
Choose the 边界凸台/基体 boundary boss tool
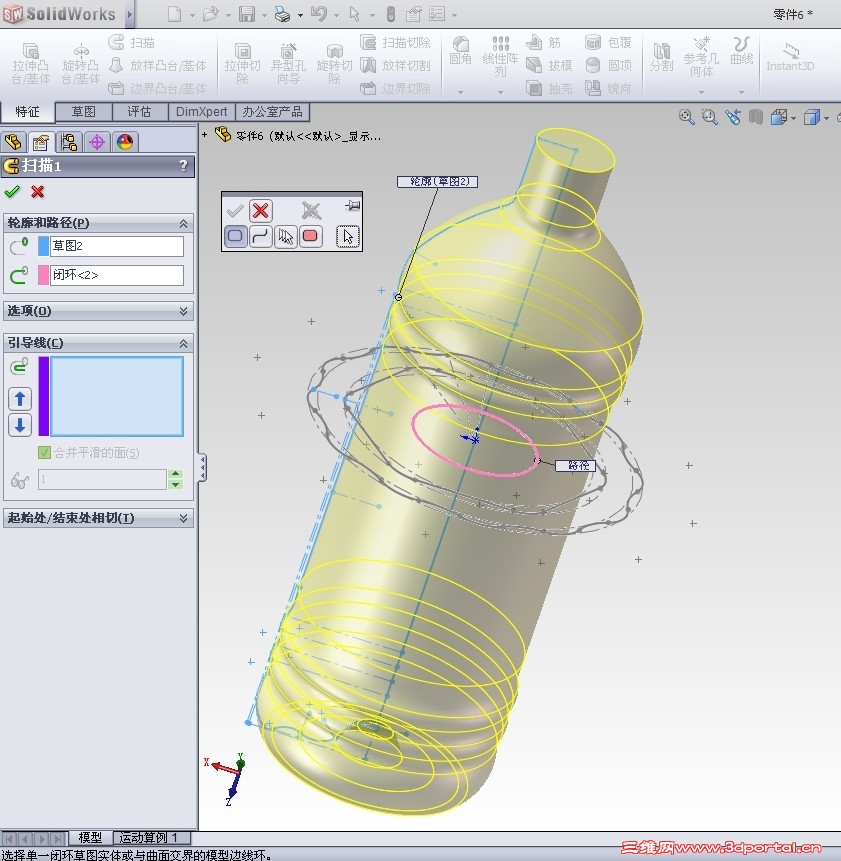[158, 88]
